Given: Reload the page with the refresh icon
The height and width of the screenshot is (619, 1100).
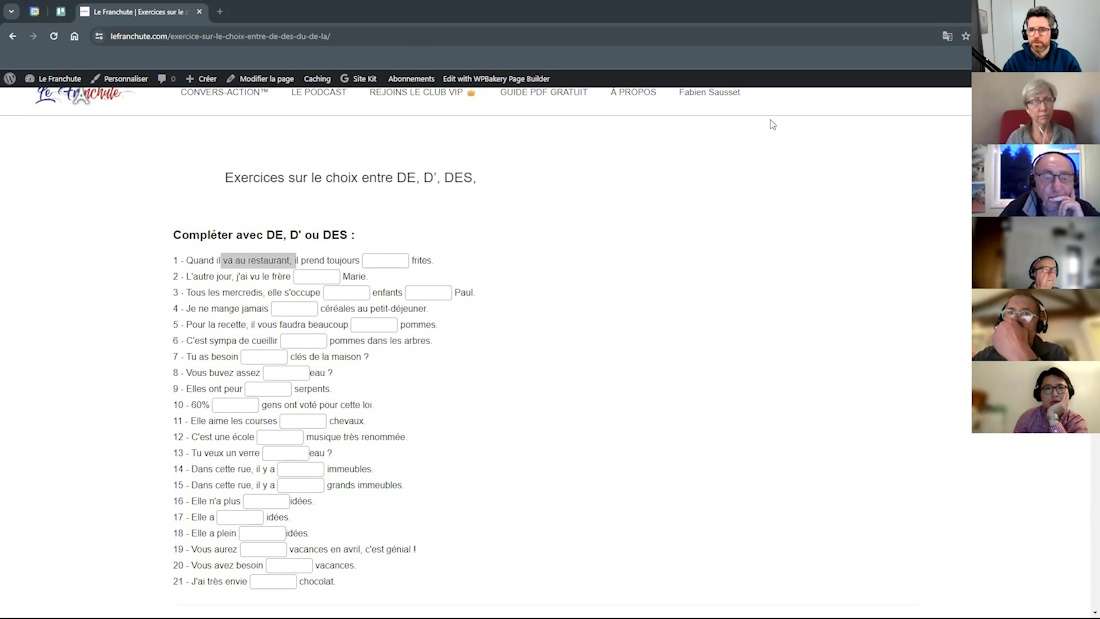Looking at the screenshot, I should click(53, 36).
